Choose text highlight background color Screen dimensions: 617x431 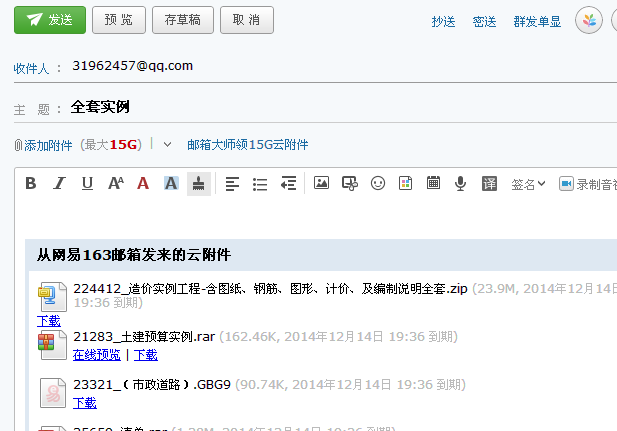tap(171, 183)
